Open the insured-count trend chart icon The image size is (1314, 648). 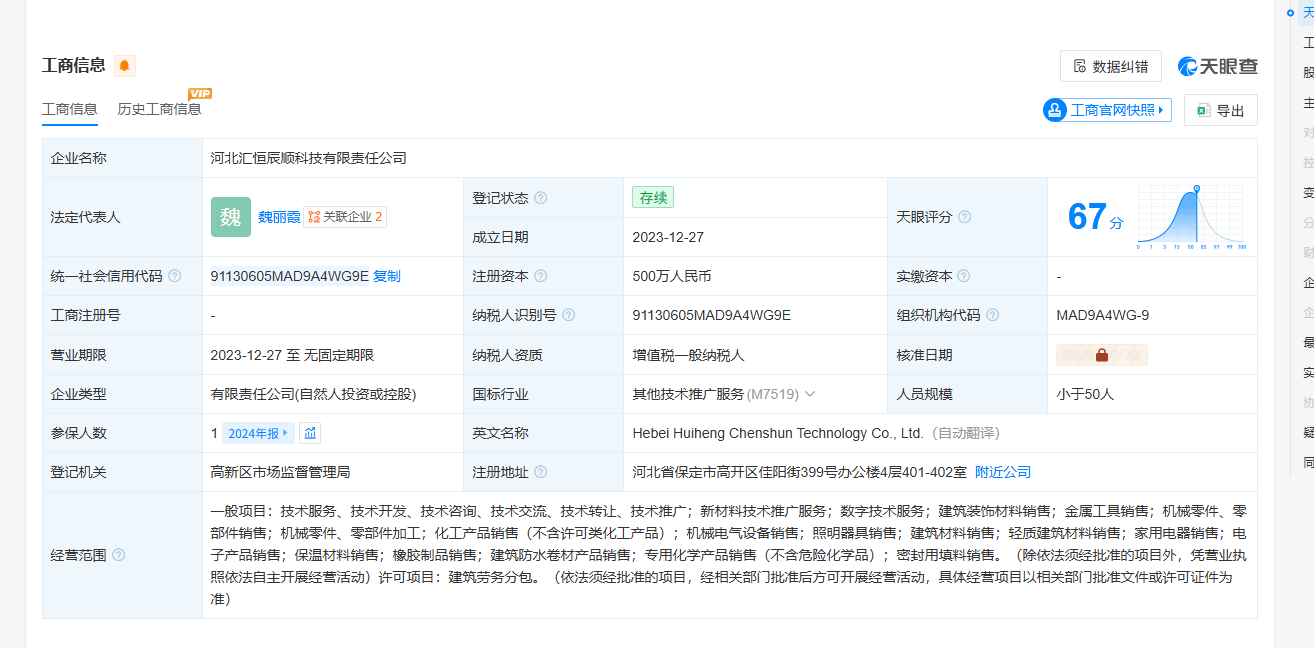(x=310, y=433)
